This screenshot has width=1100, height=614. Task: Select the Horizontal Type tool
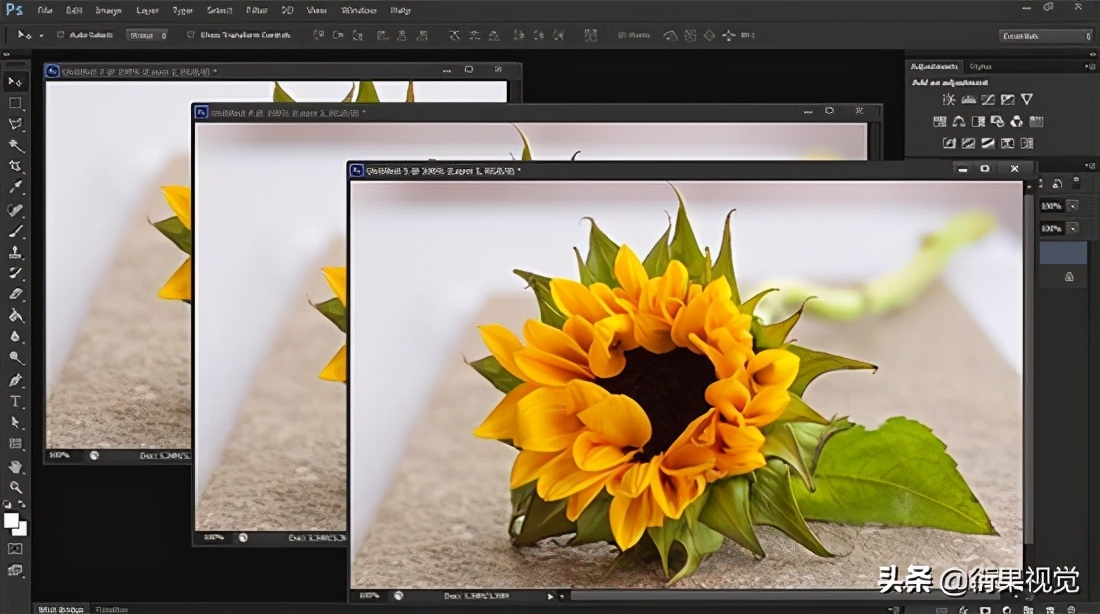coord(15,401)
